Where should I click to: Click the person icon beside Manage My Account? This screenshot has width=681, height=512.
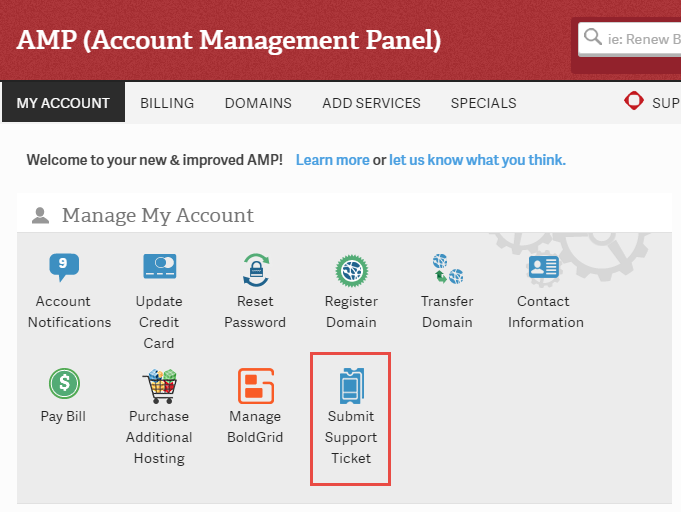[40, 215]
